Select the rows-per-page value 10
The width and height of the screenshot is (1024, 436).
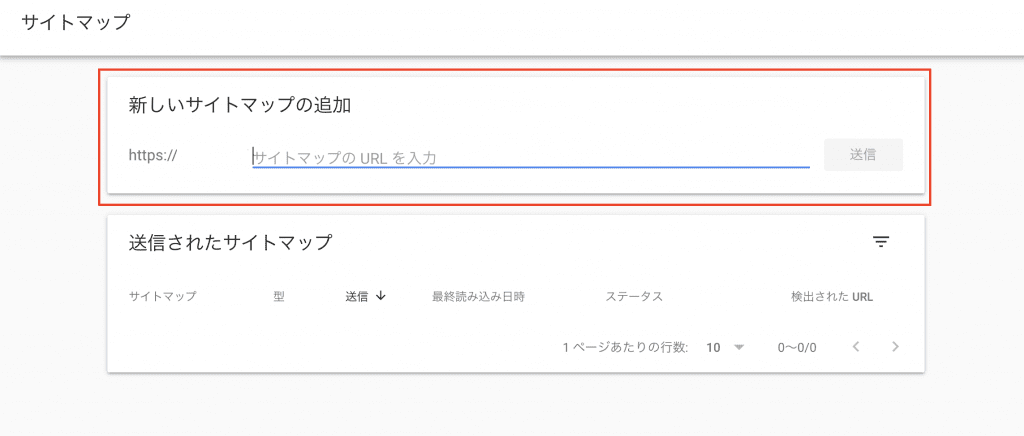coord(713,347)
